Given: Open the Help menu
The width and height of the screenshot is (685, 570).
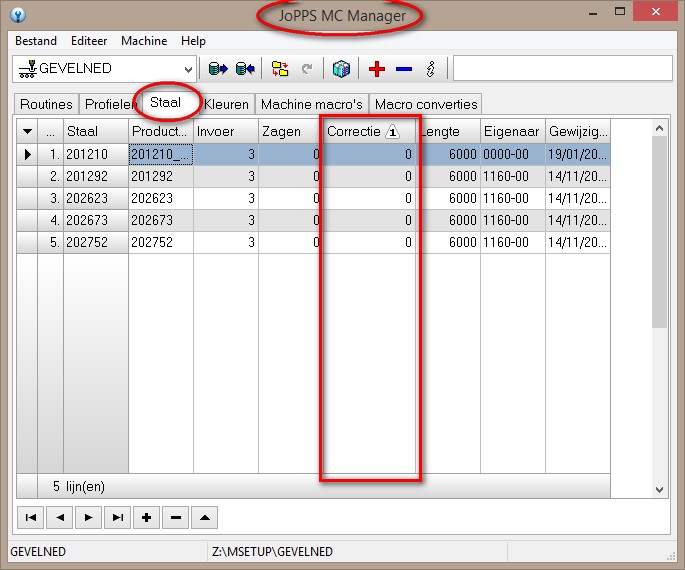Looking at the screenshot, I should [193, 41].
